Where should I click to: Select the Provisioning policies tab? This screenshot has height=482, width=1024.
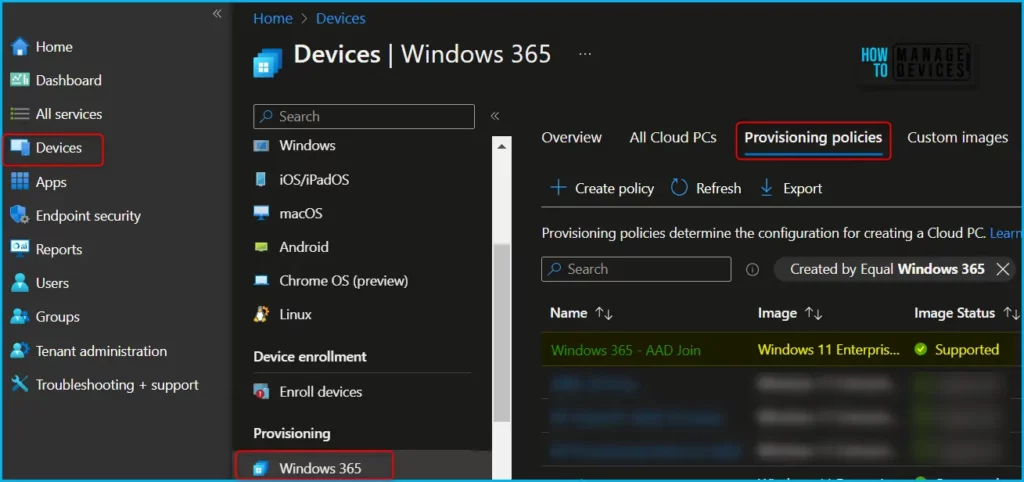point(813,138)
